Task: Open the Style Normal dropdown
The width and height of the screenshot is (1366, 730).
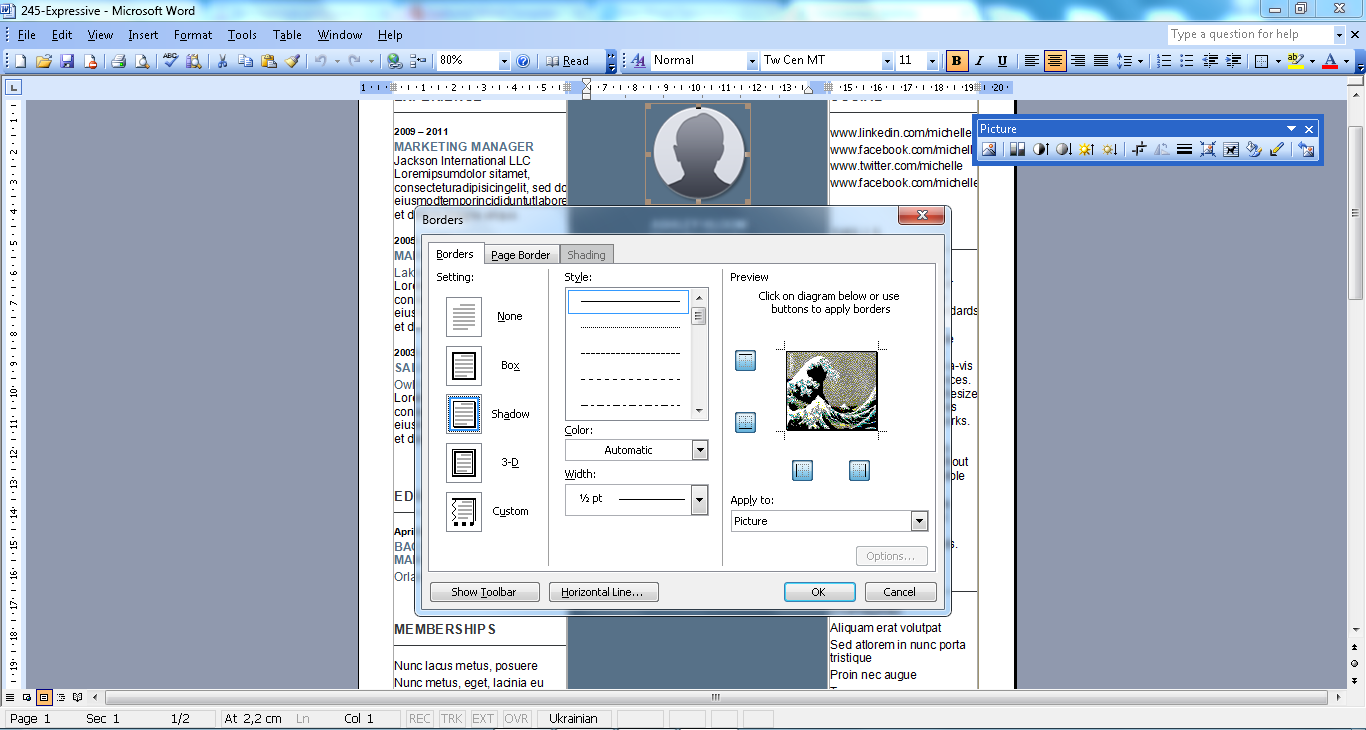Action: pos(752,61)
